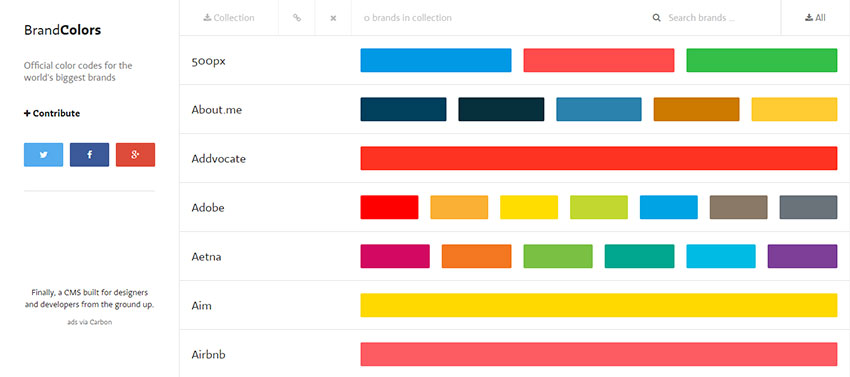Download All brand colors

[815, 18]
